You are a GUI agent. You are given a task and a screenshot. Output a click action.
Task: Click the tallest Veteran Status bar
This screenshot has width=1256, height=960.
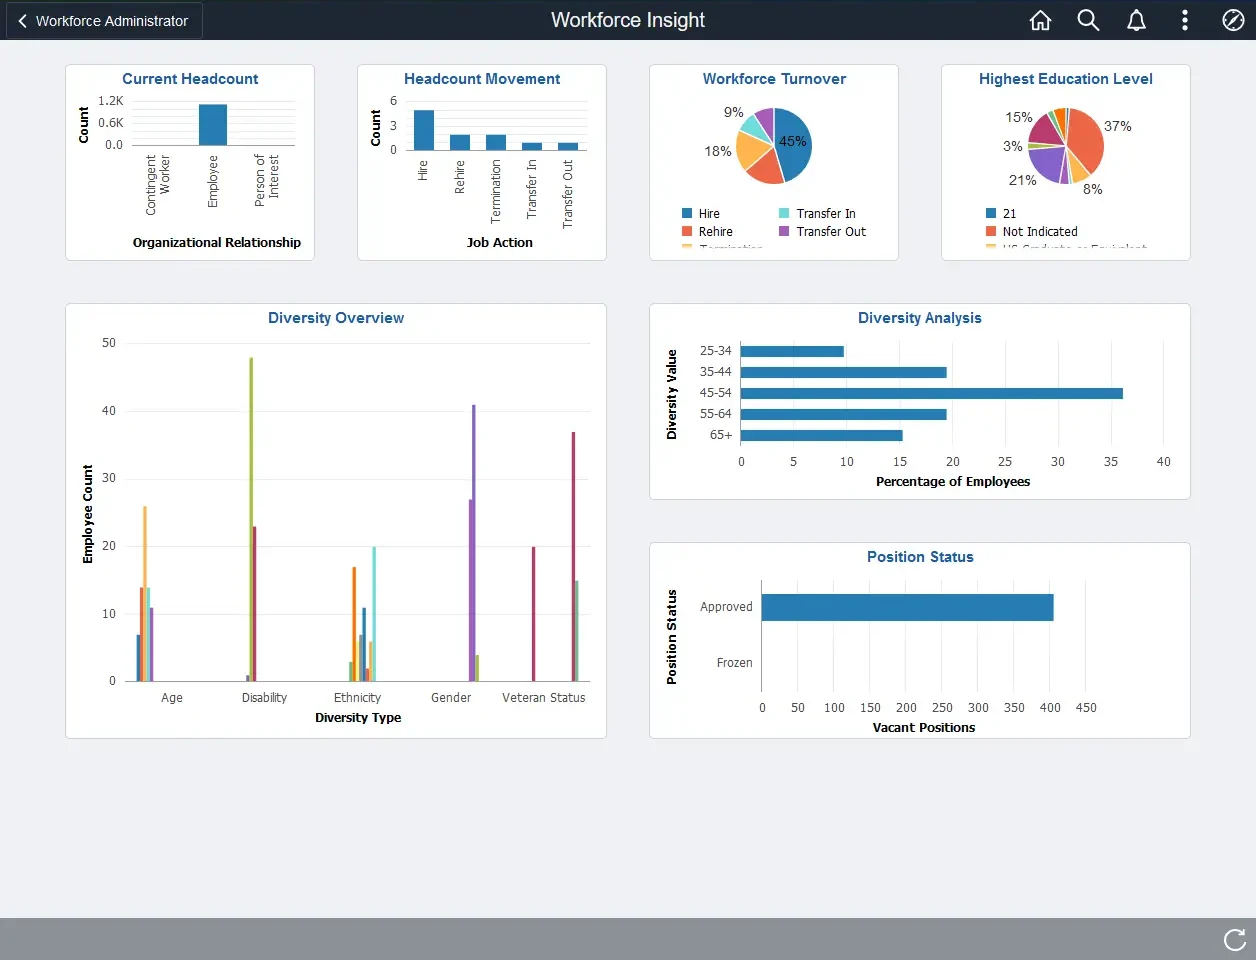point(573,556)
